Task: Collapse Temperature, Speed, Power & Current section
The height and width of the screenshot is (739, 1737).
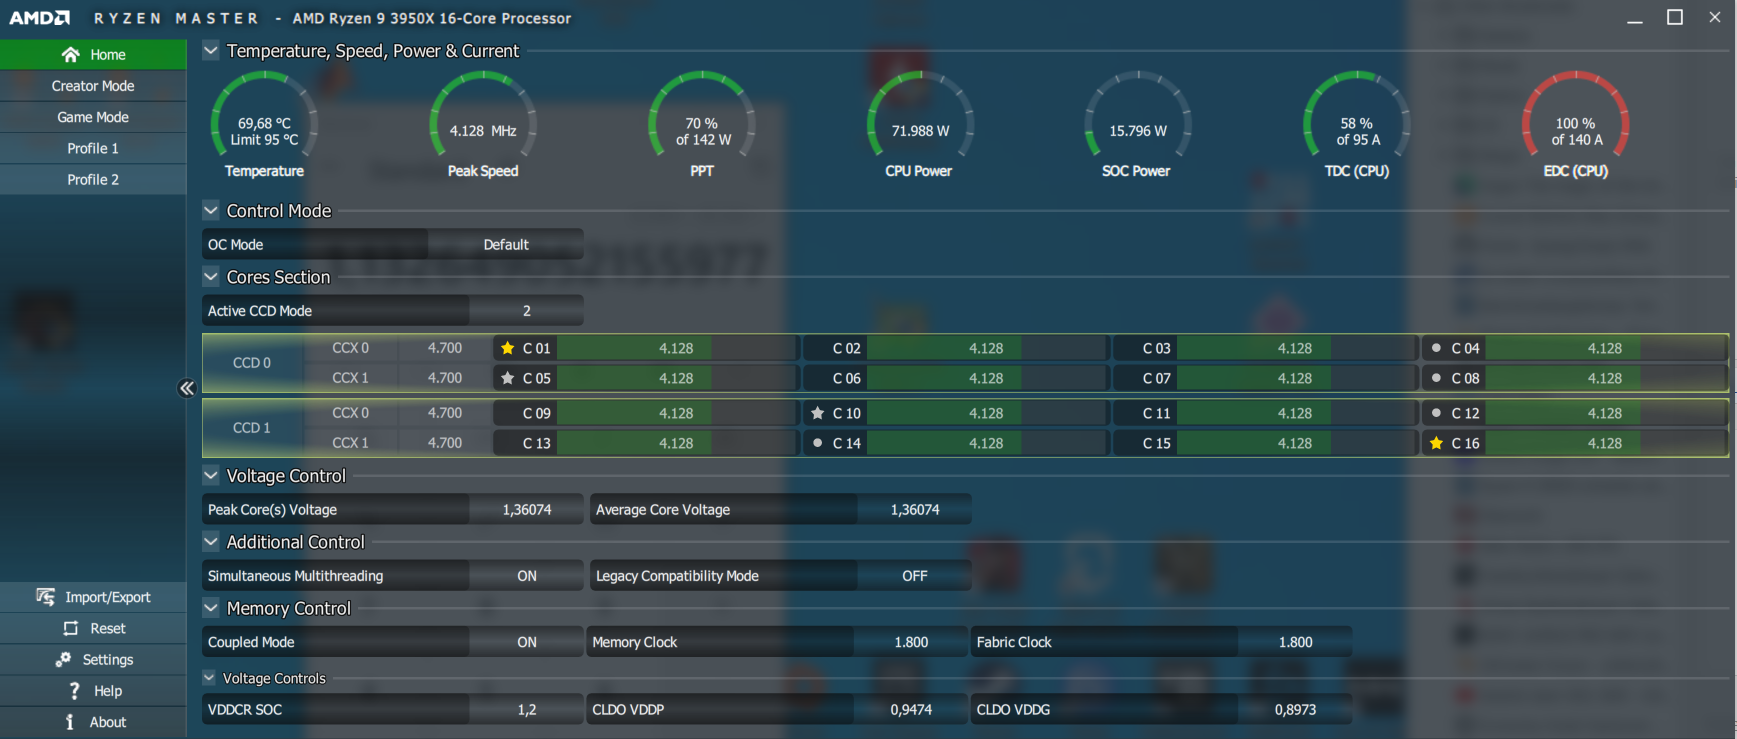Action: [x=211, y=50]
